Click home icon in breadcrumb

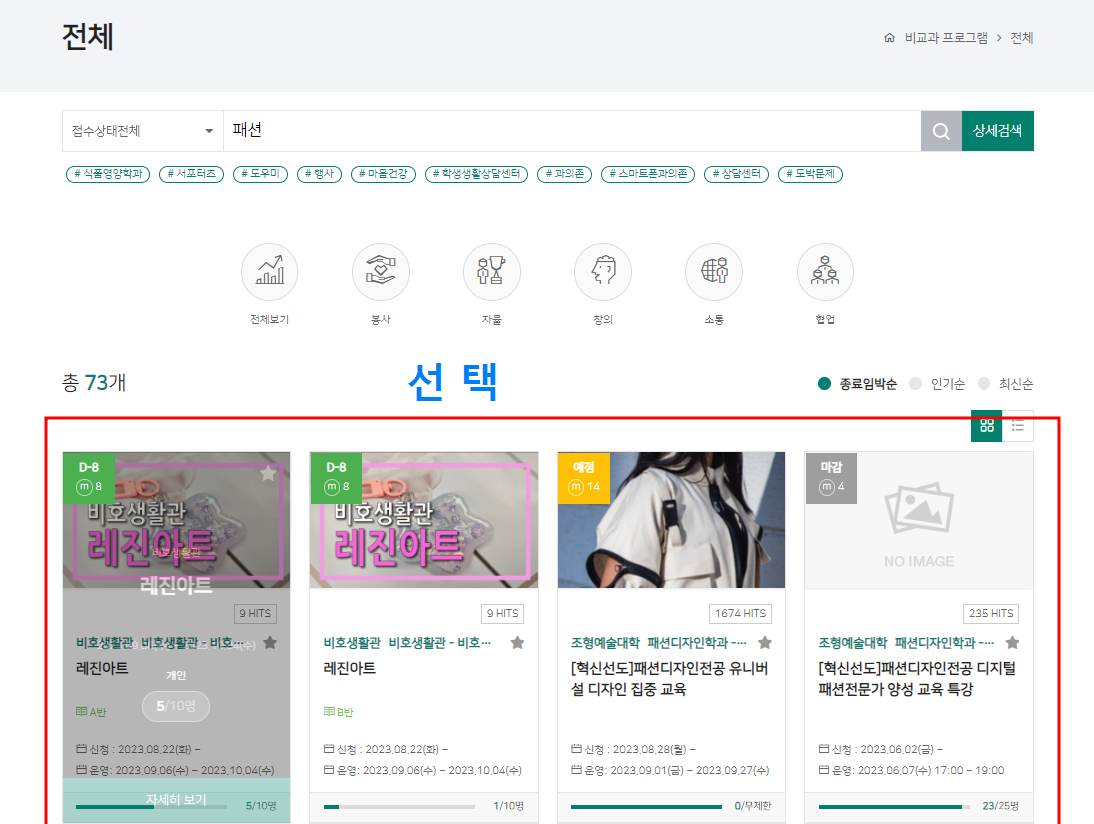coord(889,38)
